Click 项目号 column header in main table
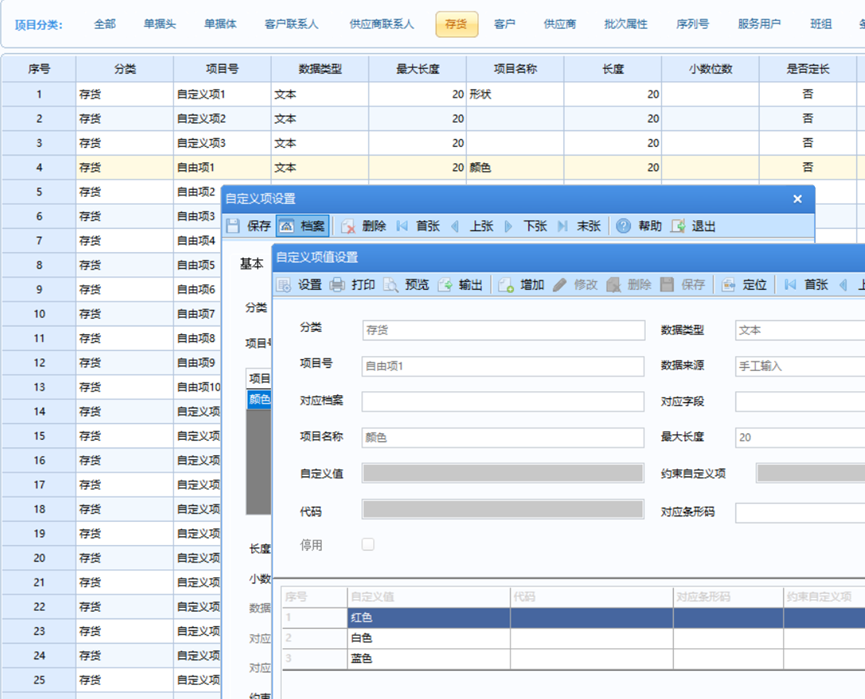The height and width of the screenshot is (699, 865). pyautogui.click(x=222, y=69)
